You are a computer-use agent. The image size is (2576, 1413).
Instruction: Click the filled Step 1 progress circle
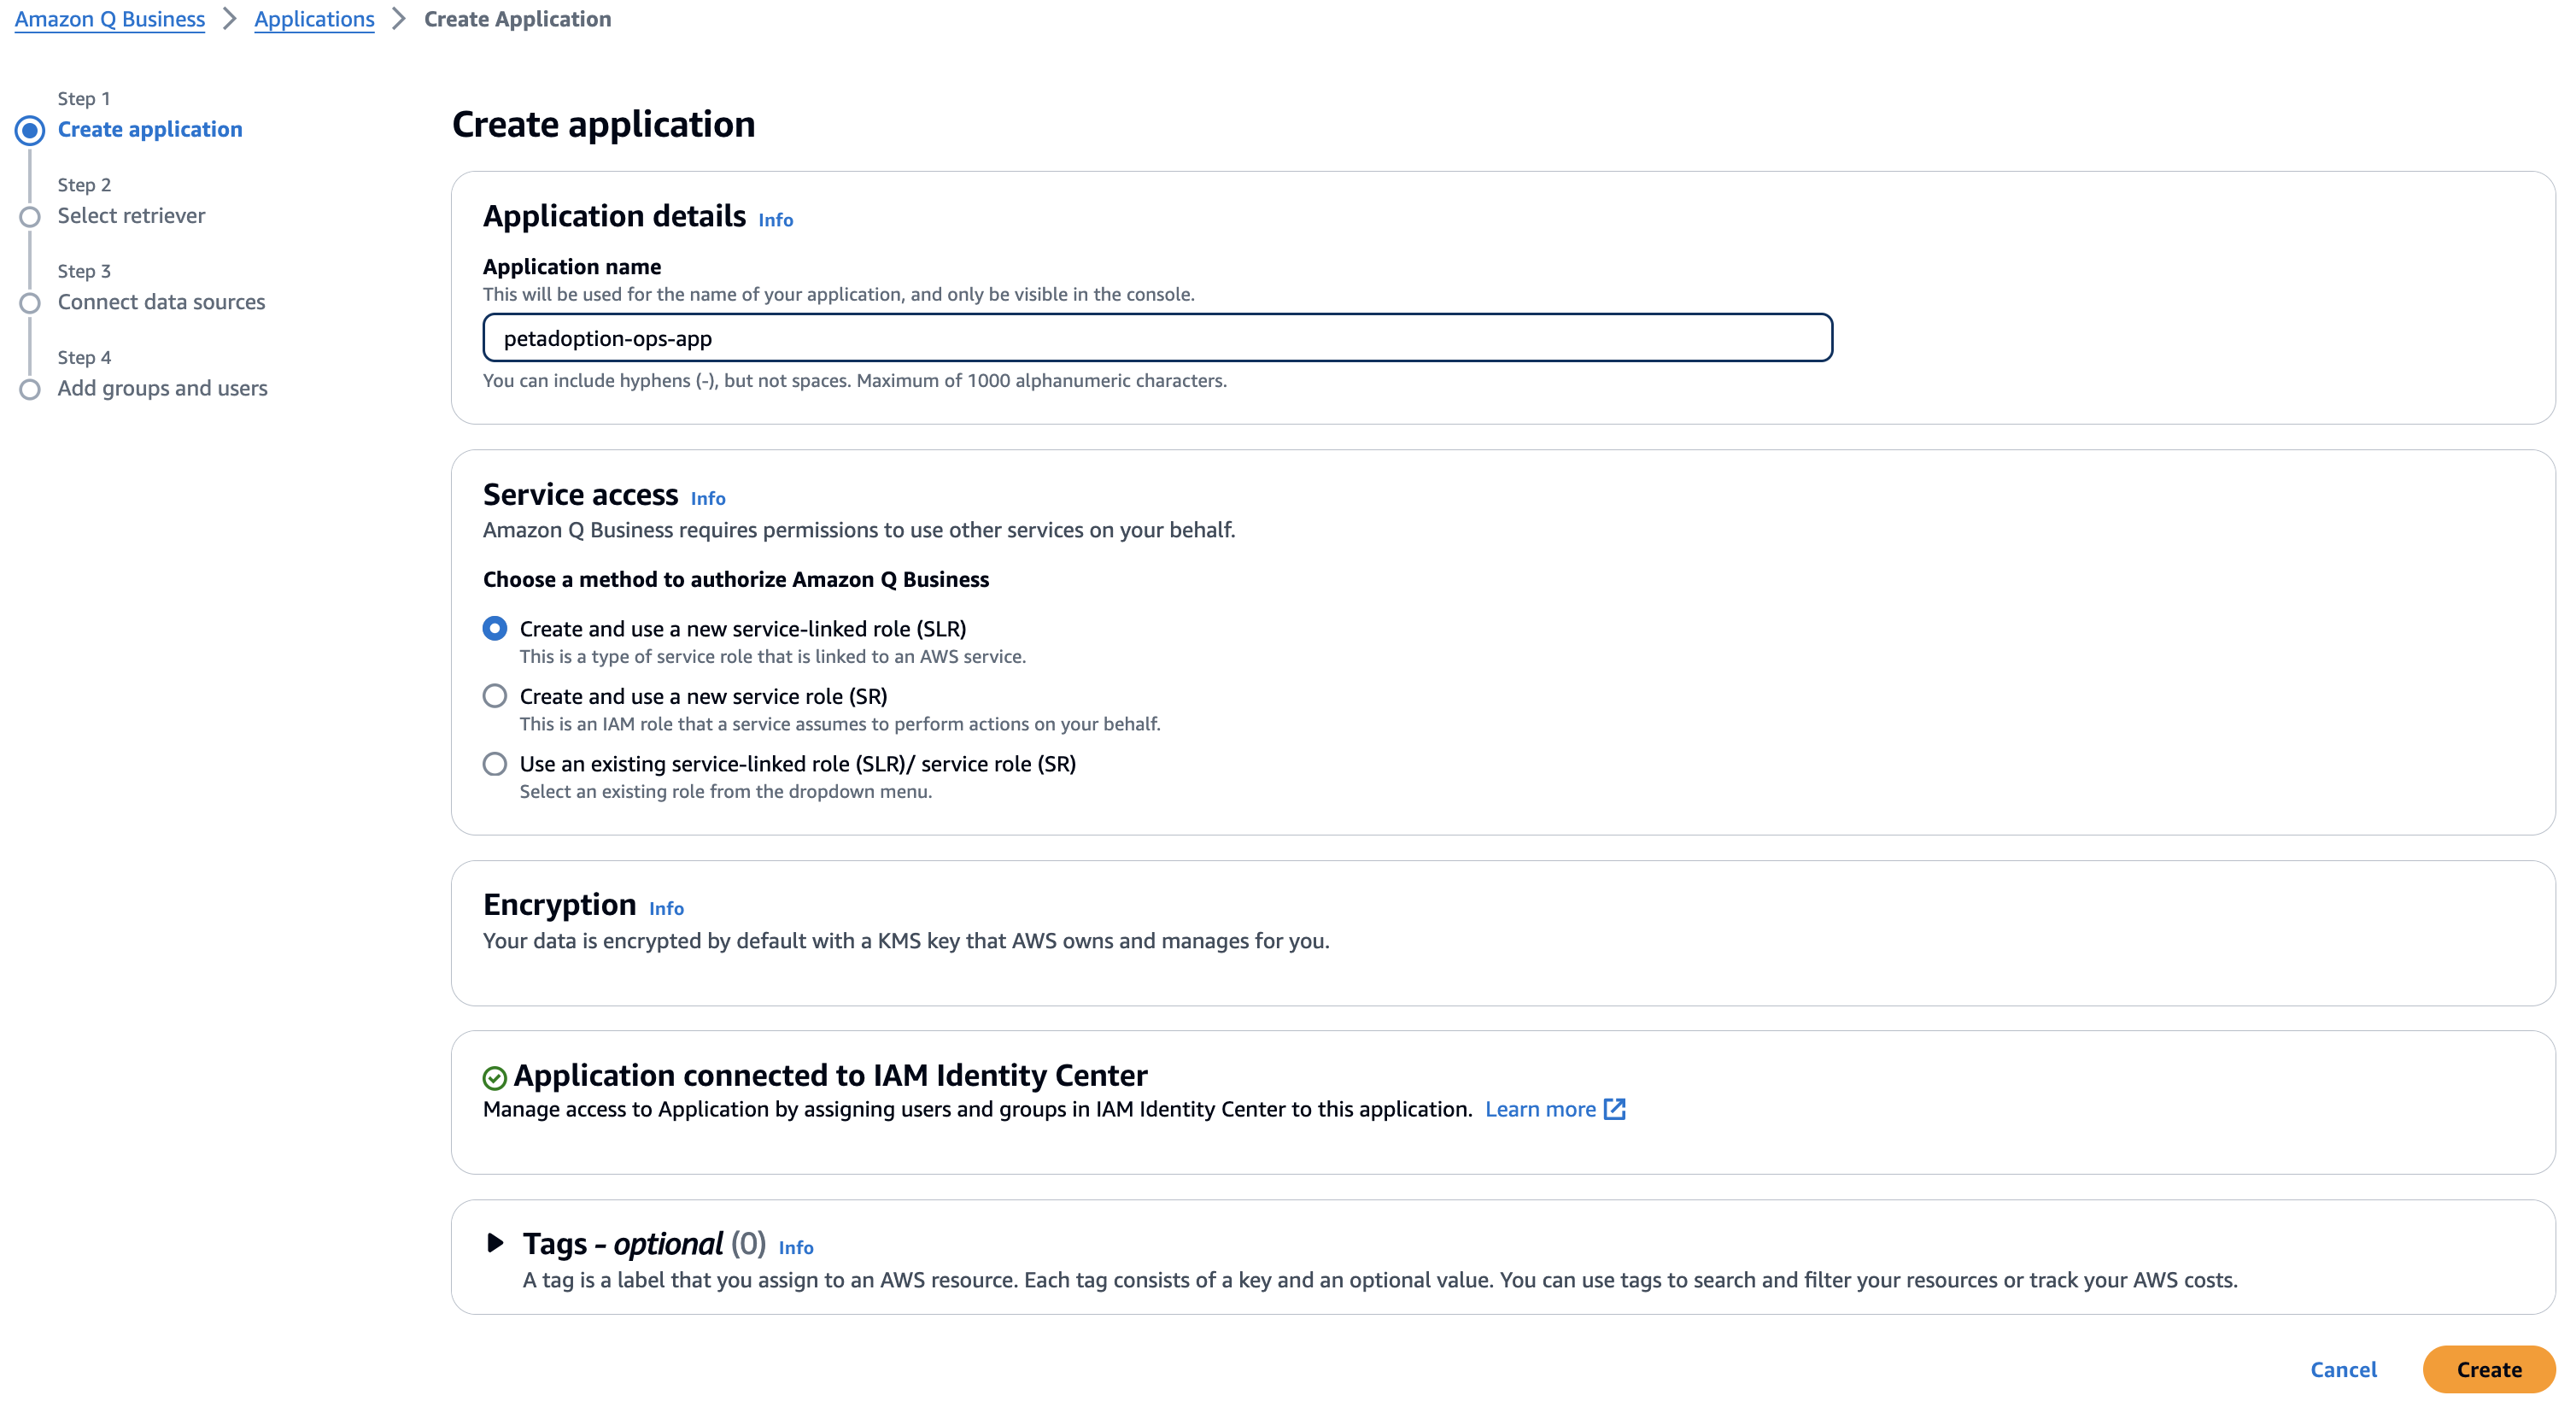click(30, 129)
